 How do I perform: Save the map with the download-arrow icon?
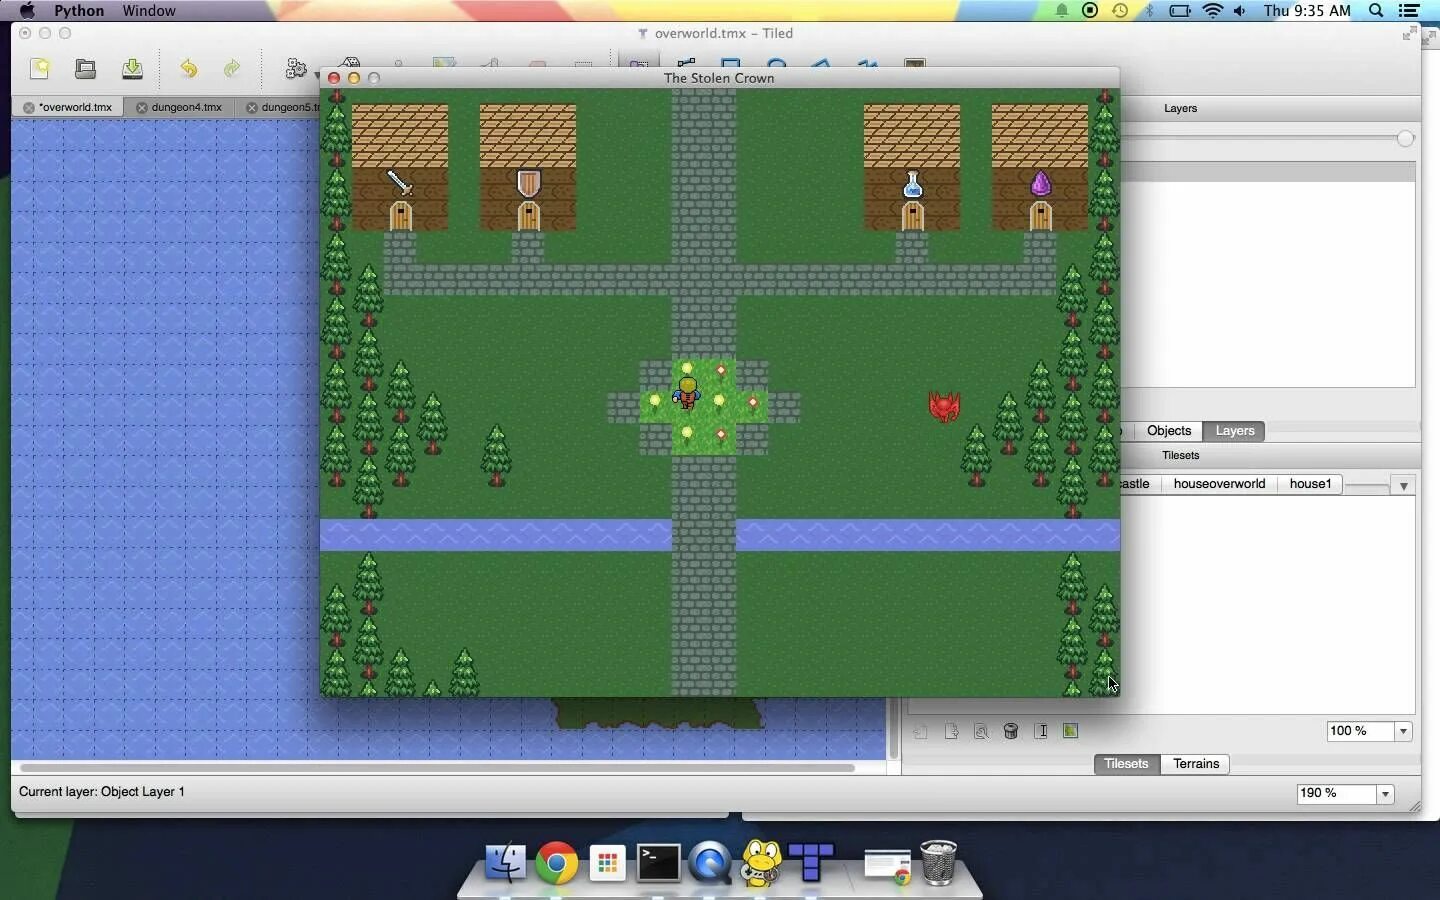coord(132,68)
